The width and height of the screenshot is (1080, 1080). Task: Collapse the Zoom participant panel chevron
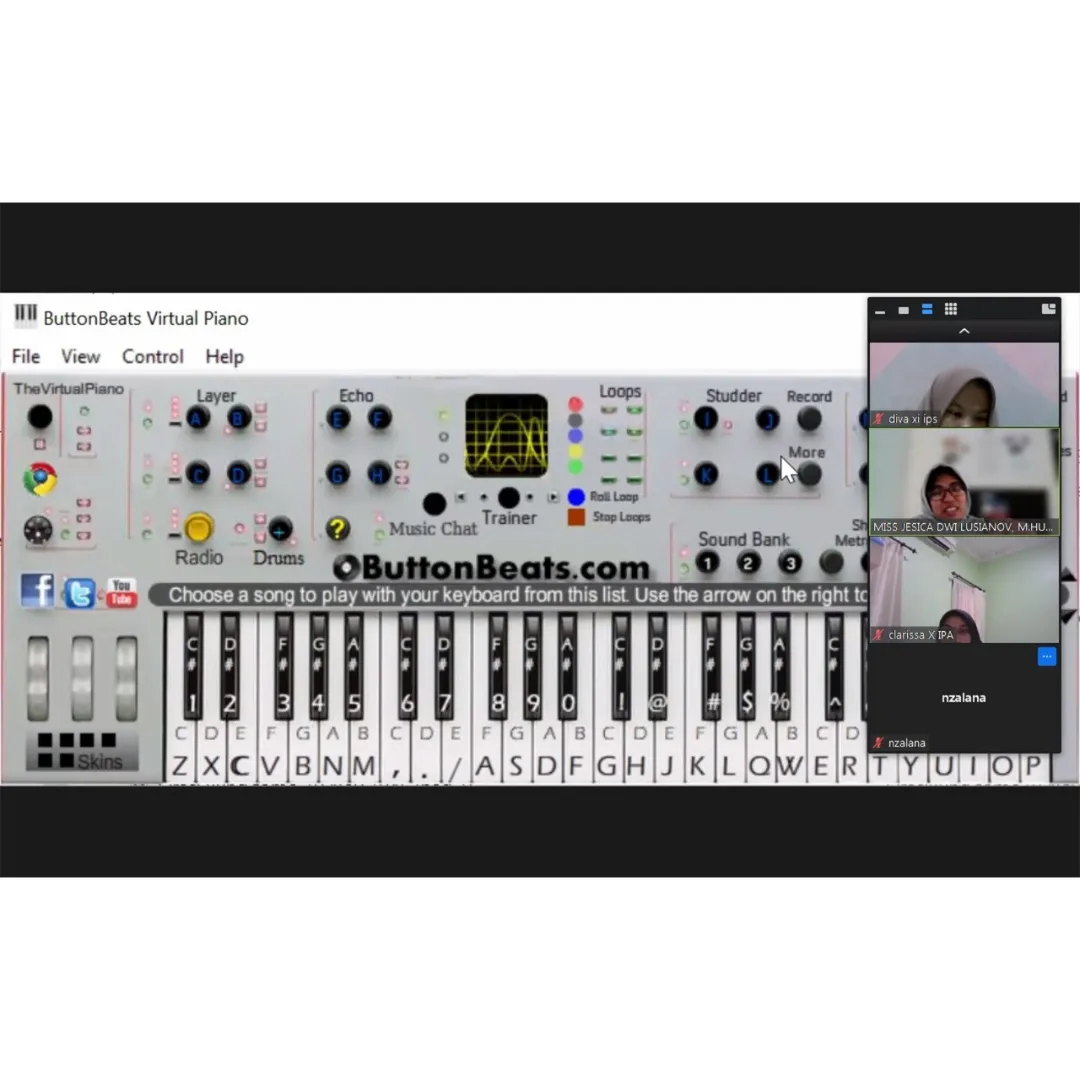tap(964, 331)
